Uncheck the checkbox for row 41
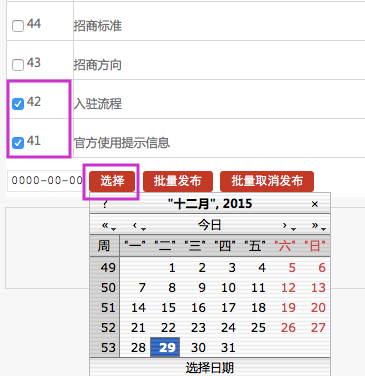 pyautogui.click(x=18, y=143)
